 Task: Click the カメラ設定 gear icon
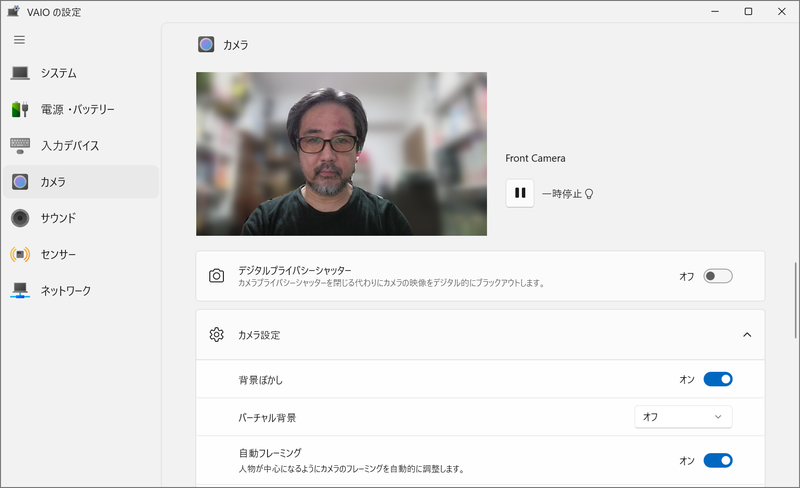[216, 335]
